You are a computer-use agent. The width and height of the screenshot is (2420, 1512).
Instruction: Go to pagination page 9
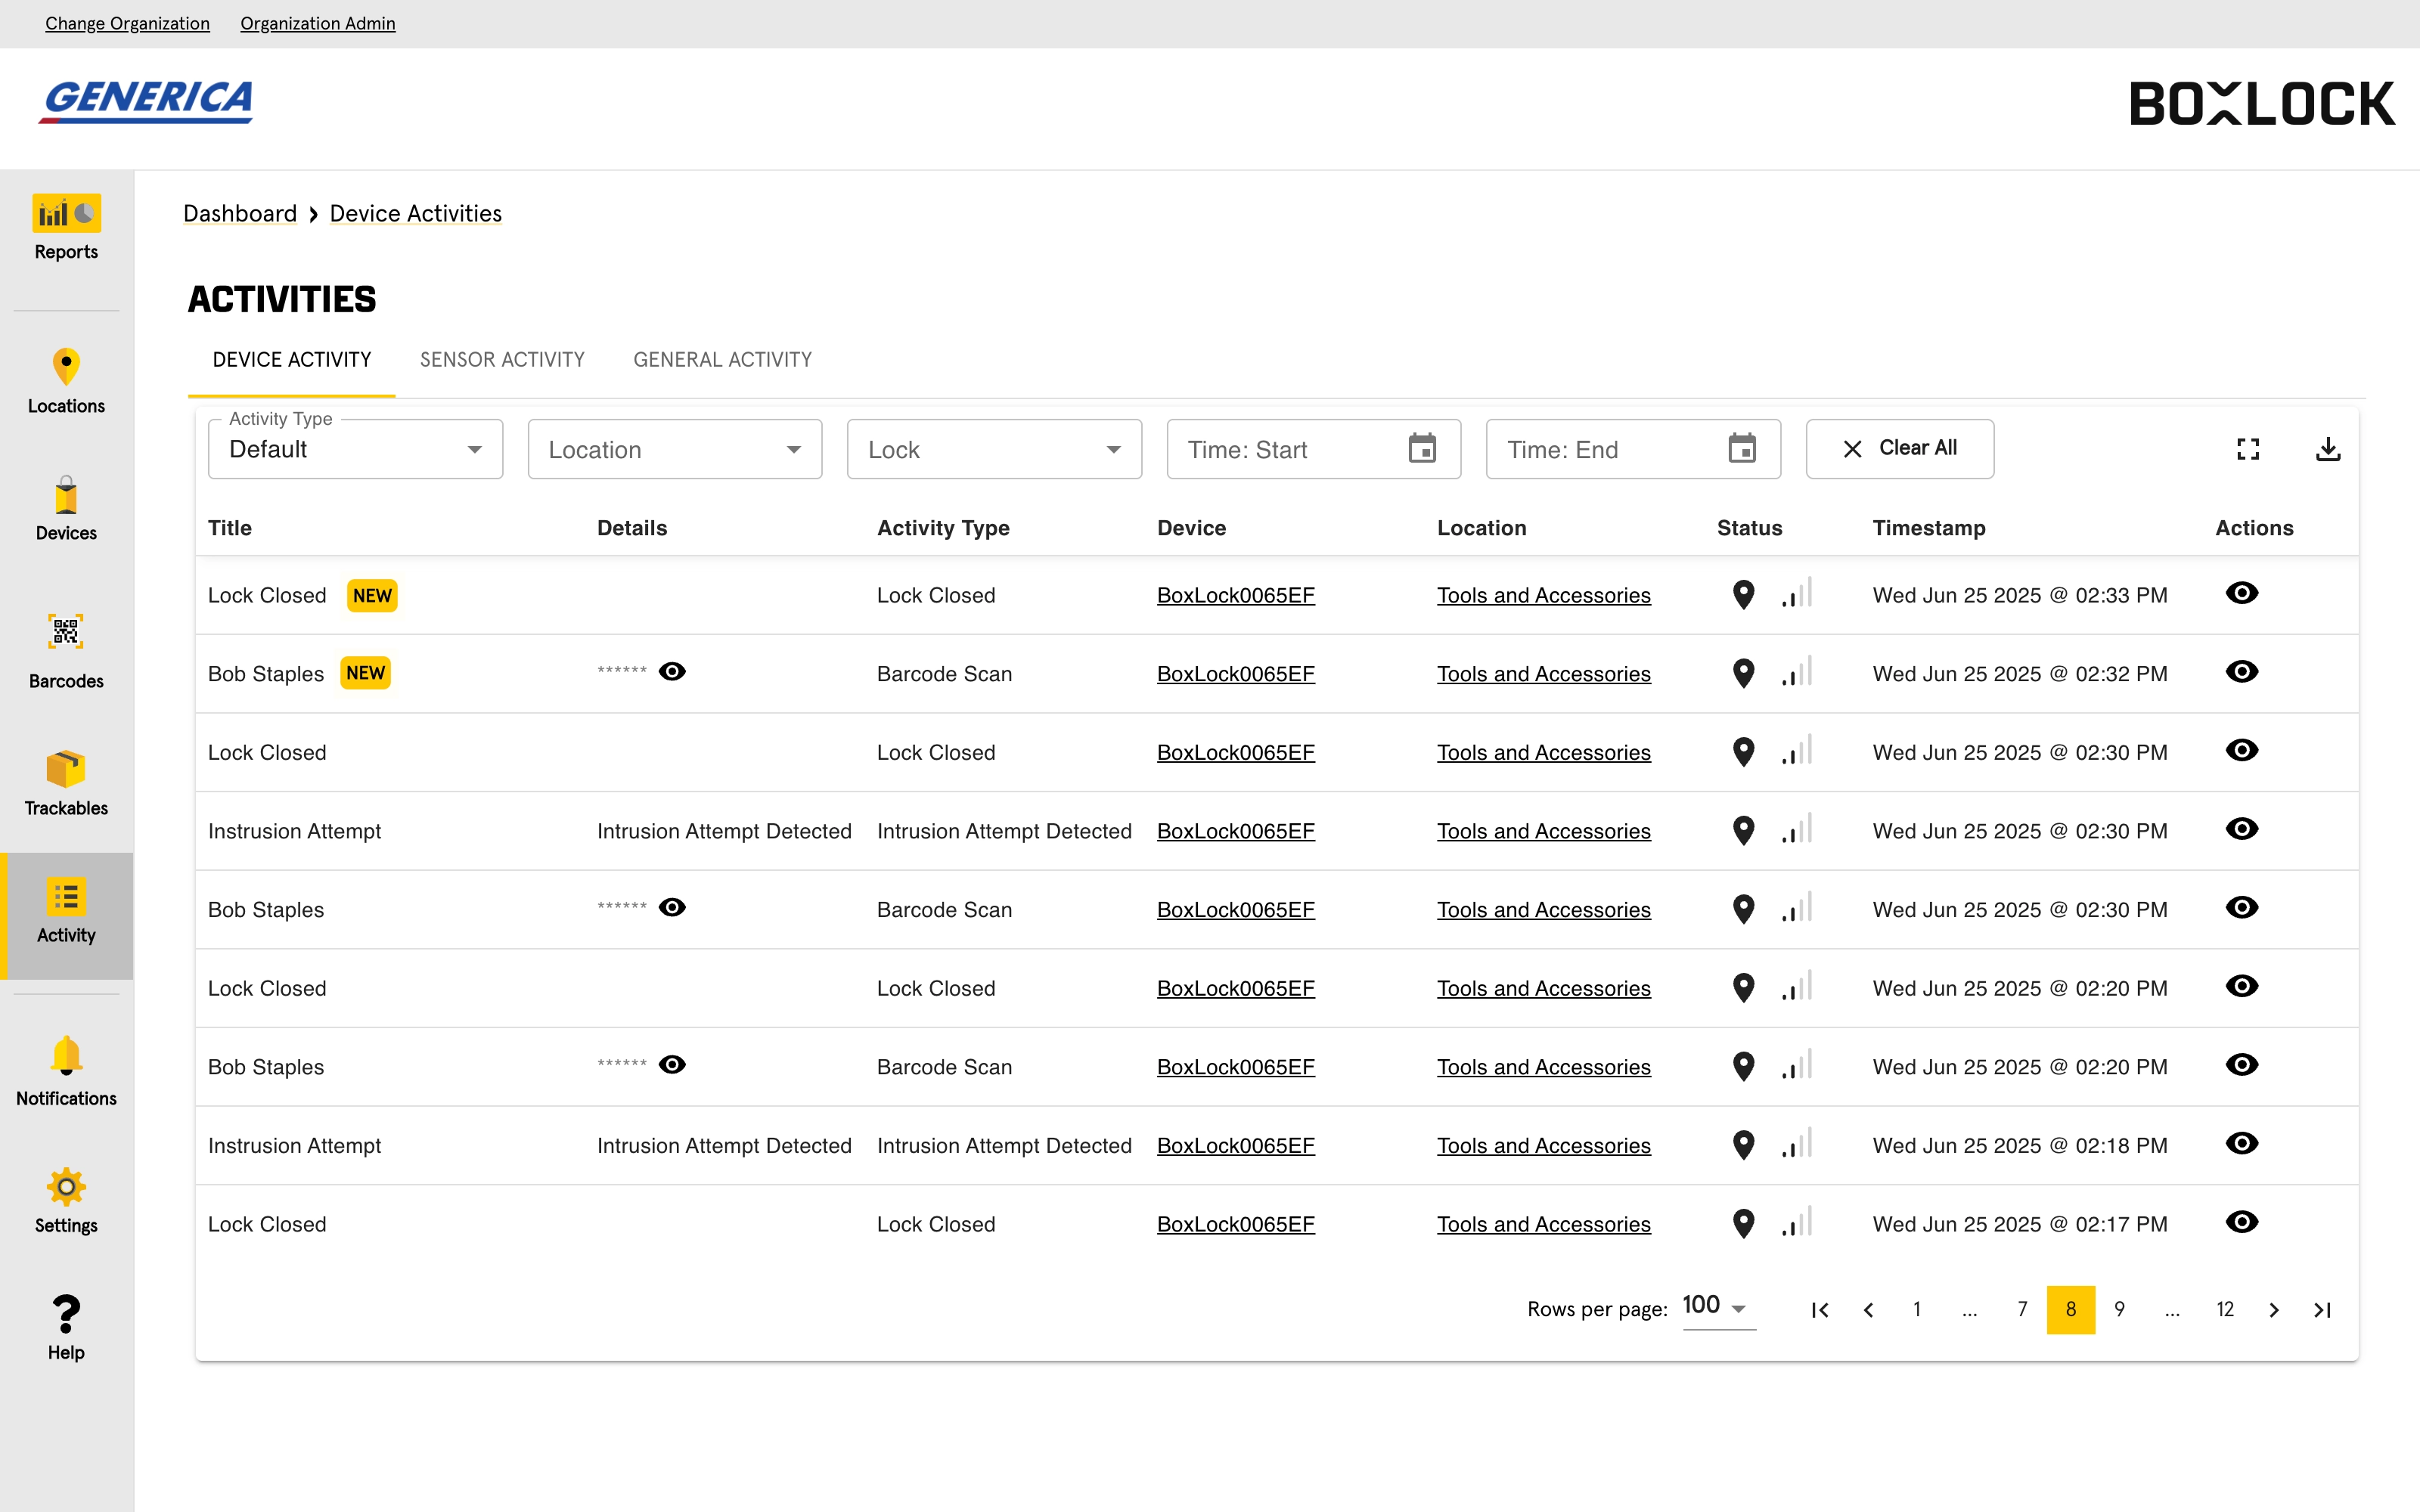(x=2120, y=1309)
